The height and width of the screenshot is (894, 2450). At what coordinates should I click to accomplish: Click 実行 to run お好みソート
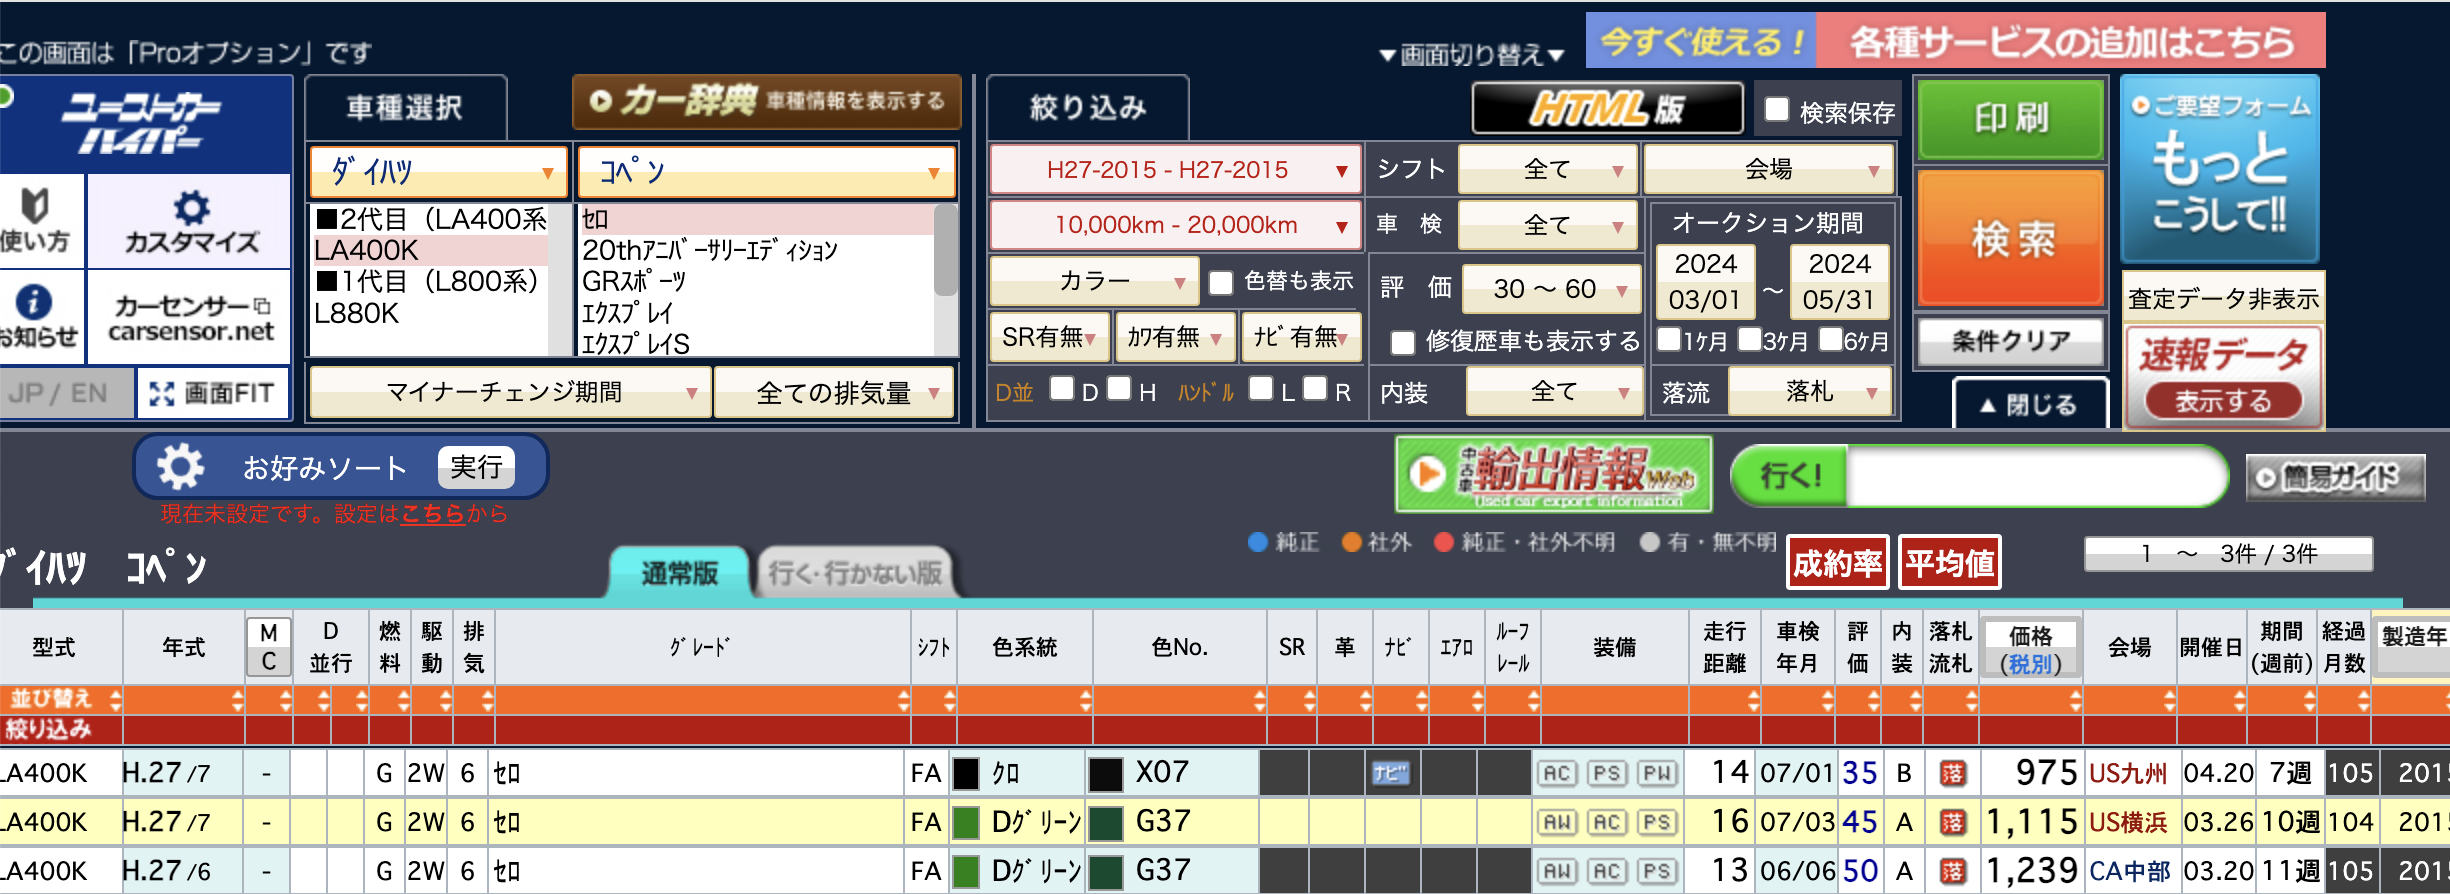pos(476,467)
